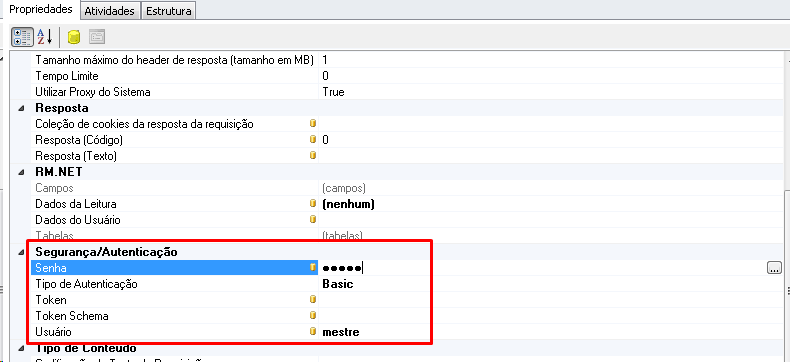Screen dimensions: 790x362
Task: Select the Resposta (Texto) property label
Action: 76,156
